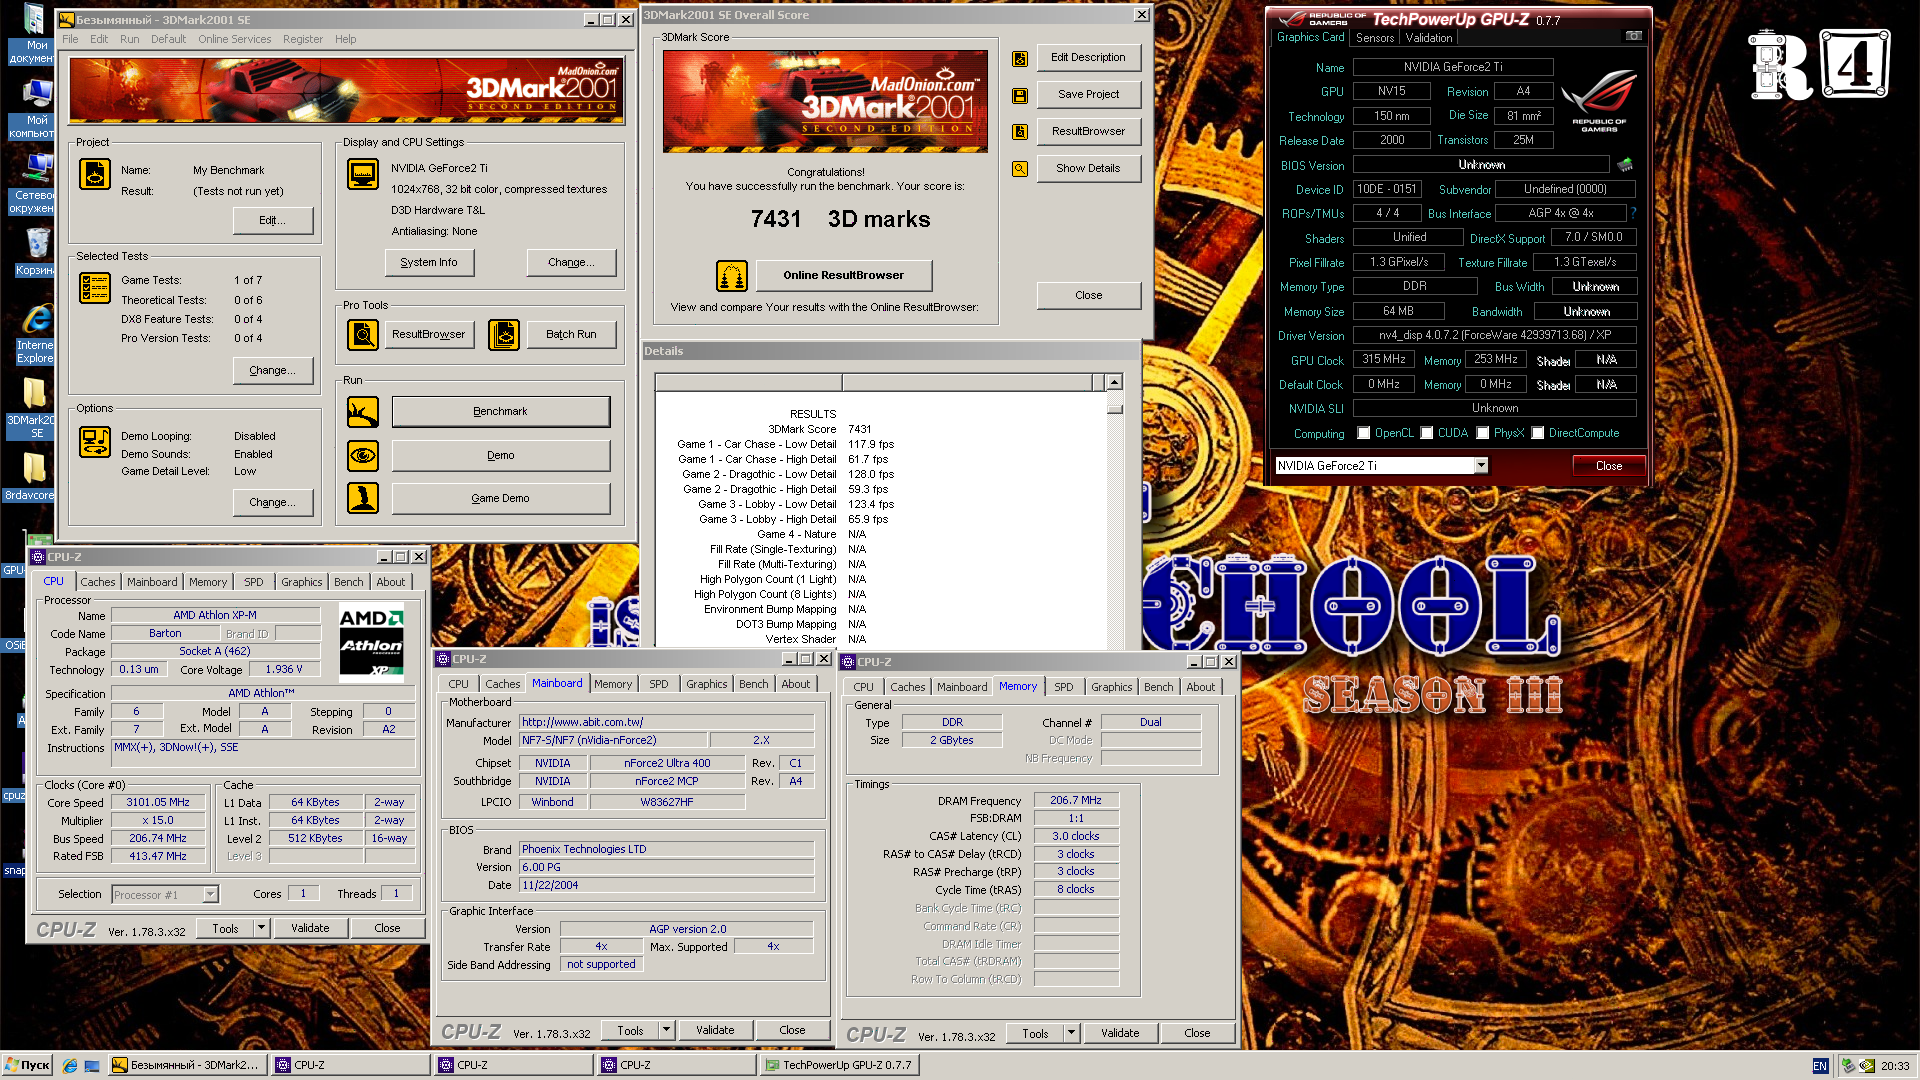Click Show Details in score window

pyautogui.click(x=1088, y=169)
